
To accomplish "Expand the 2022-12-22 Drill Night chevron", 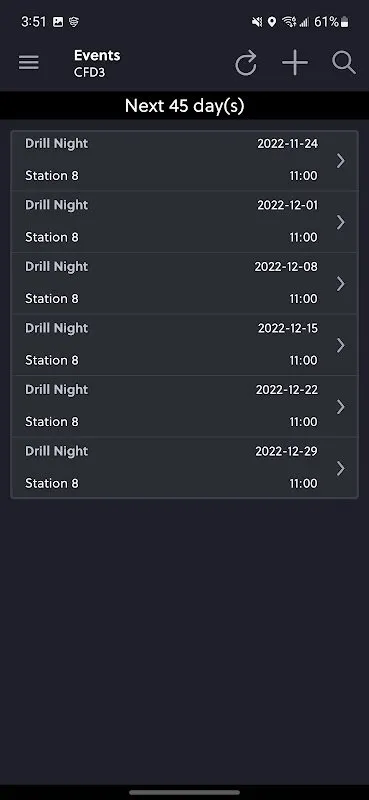I will pos(340,407).
